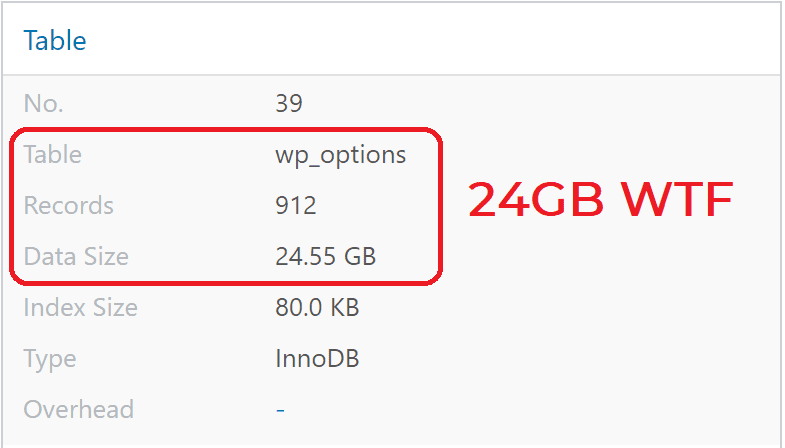
Task: Click the Type field label
Action: (50, 360)
